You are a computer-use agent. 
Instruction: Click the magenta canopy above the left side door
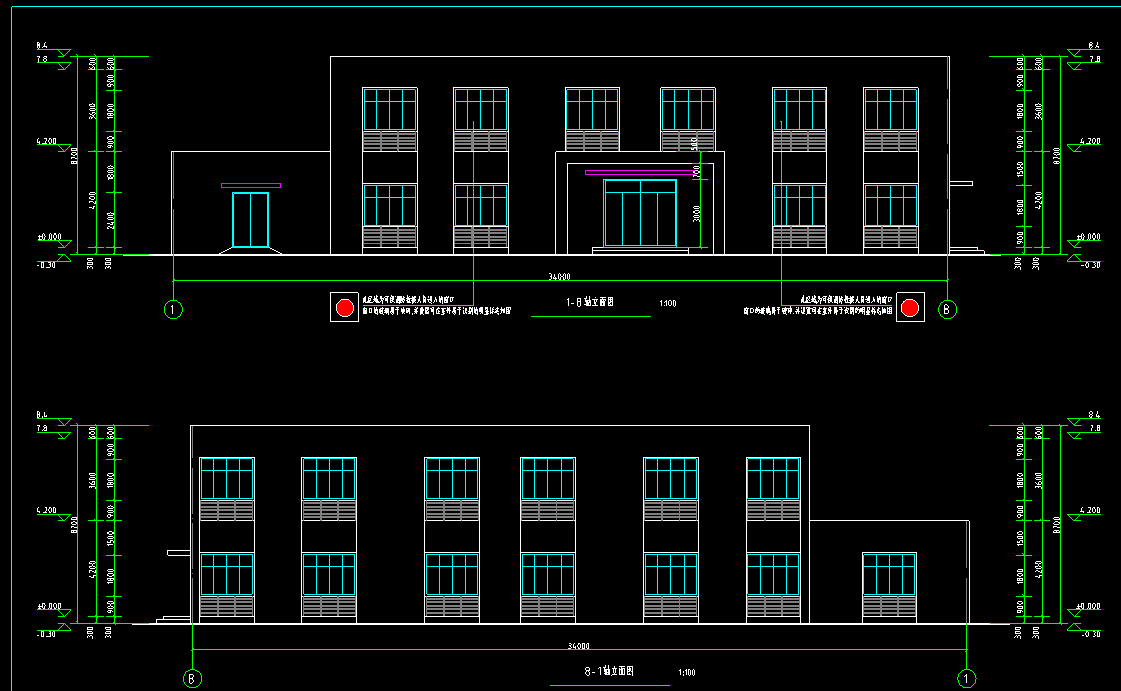point(251,185)
